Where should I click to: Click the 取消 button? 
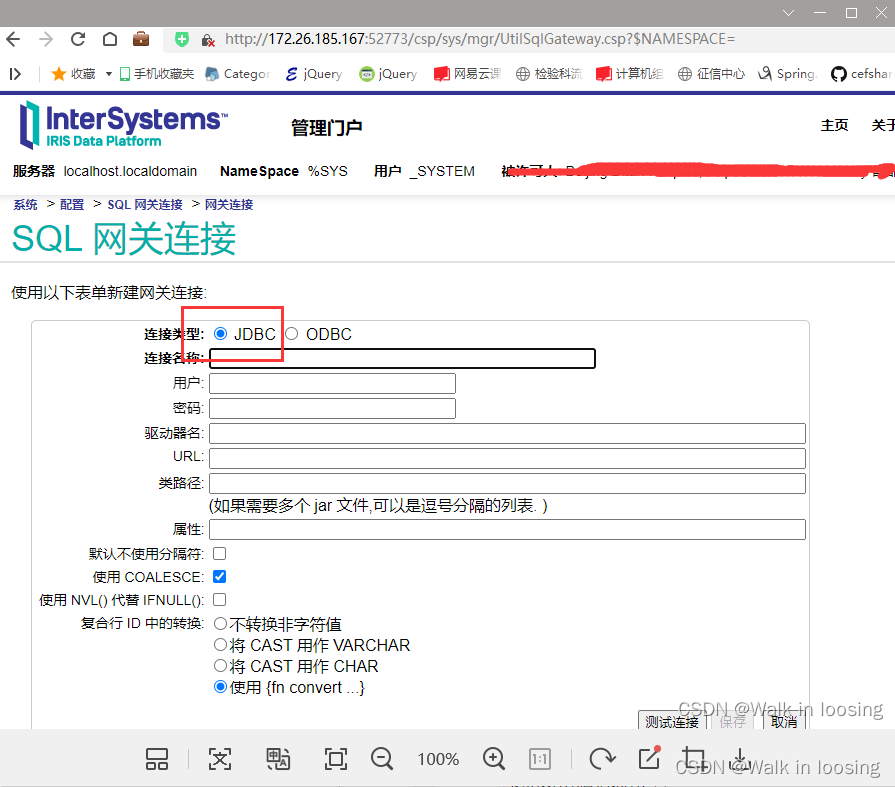coord(783,721)
